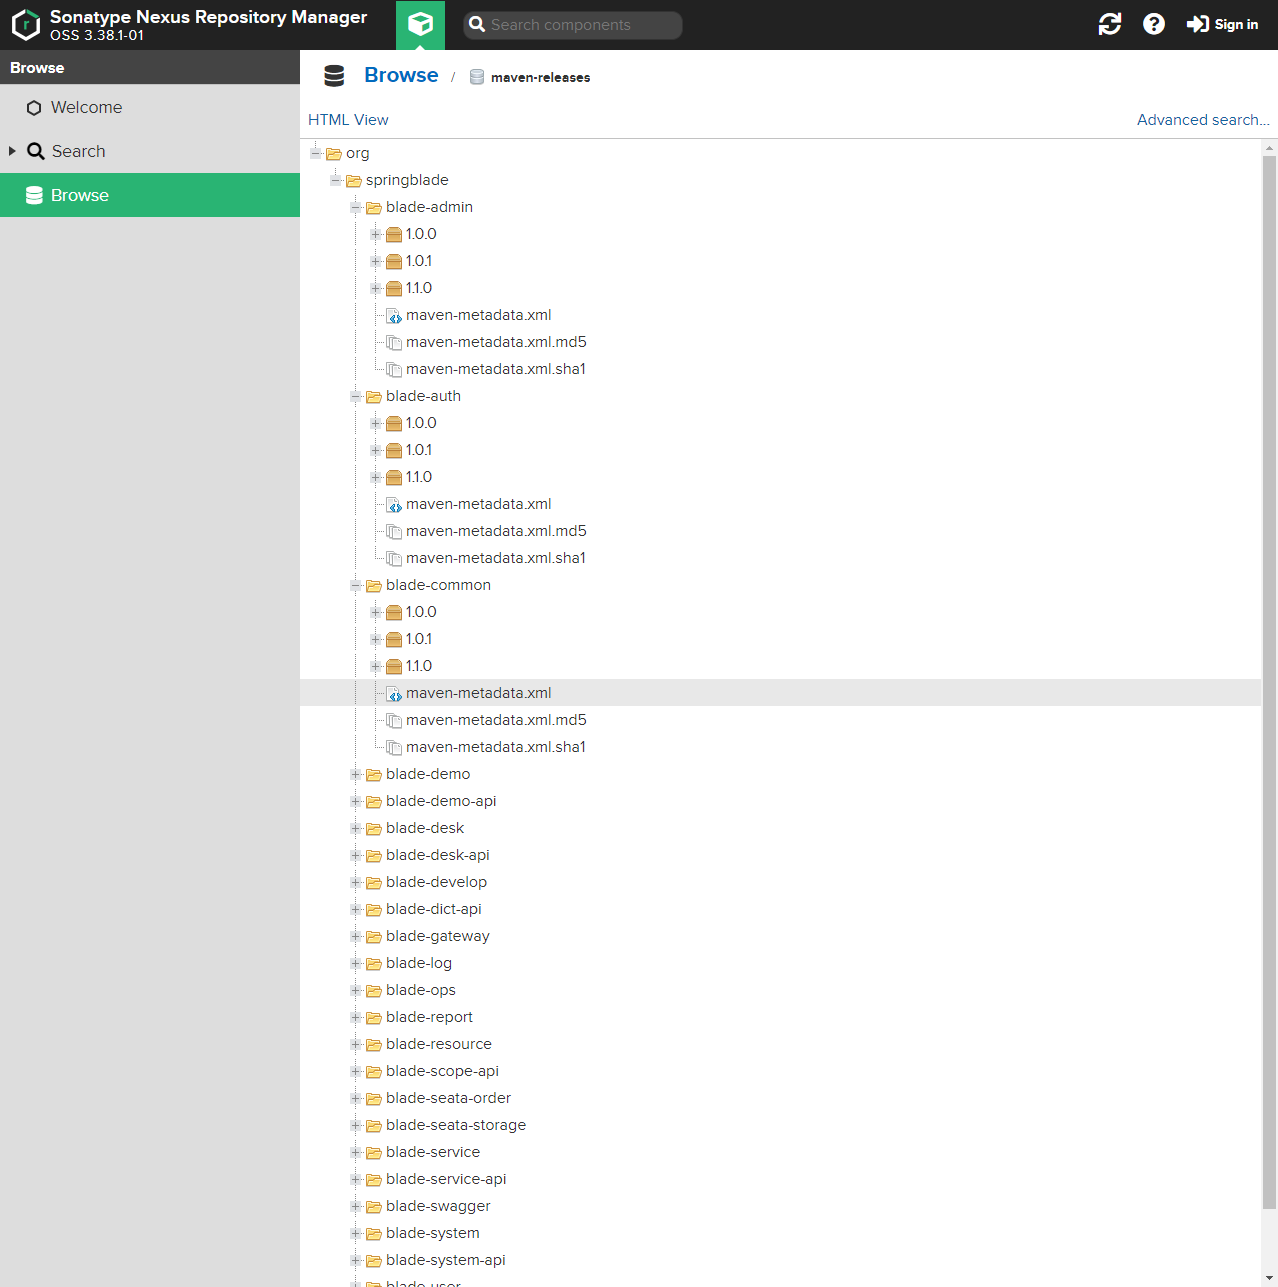The height and width of the screenshot is (1287, 1278).
Task: Select maven-metadata.xml.sha1 under blade-auth
Action: [x=496, y=558]
